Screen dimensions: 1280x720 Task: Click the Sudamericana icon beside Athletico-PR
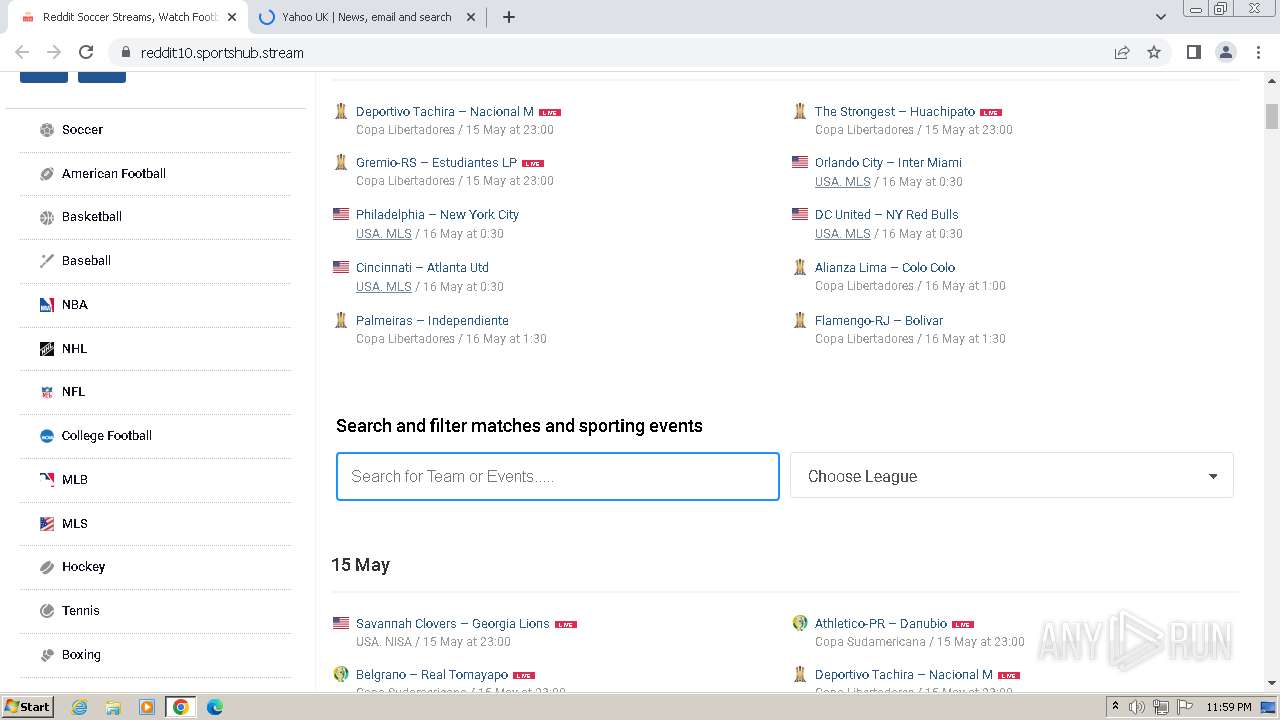[x=800, y=623]
